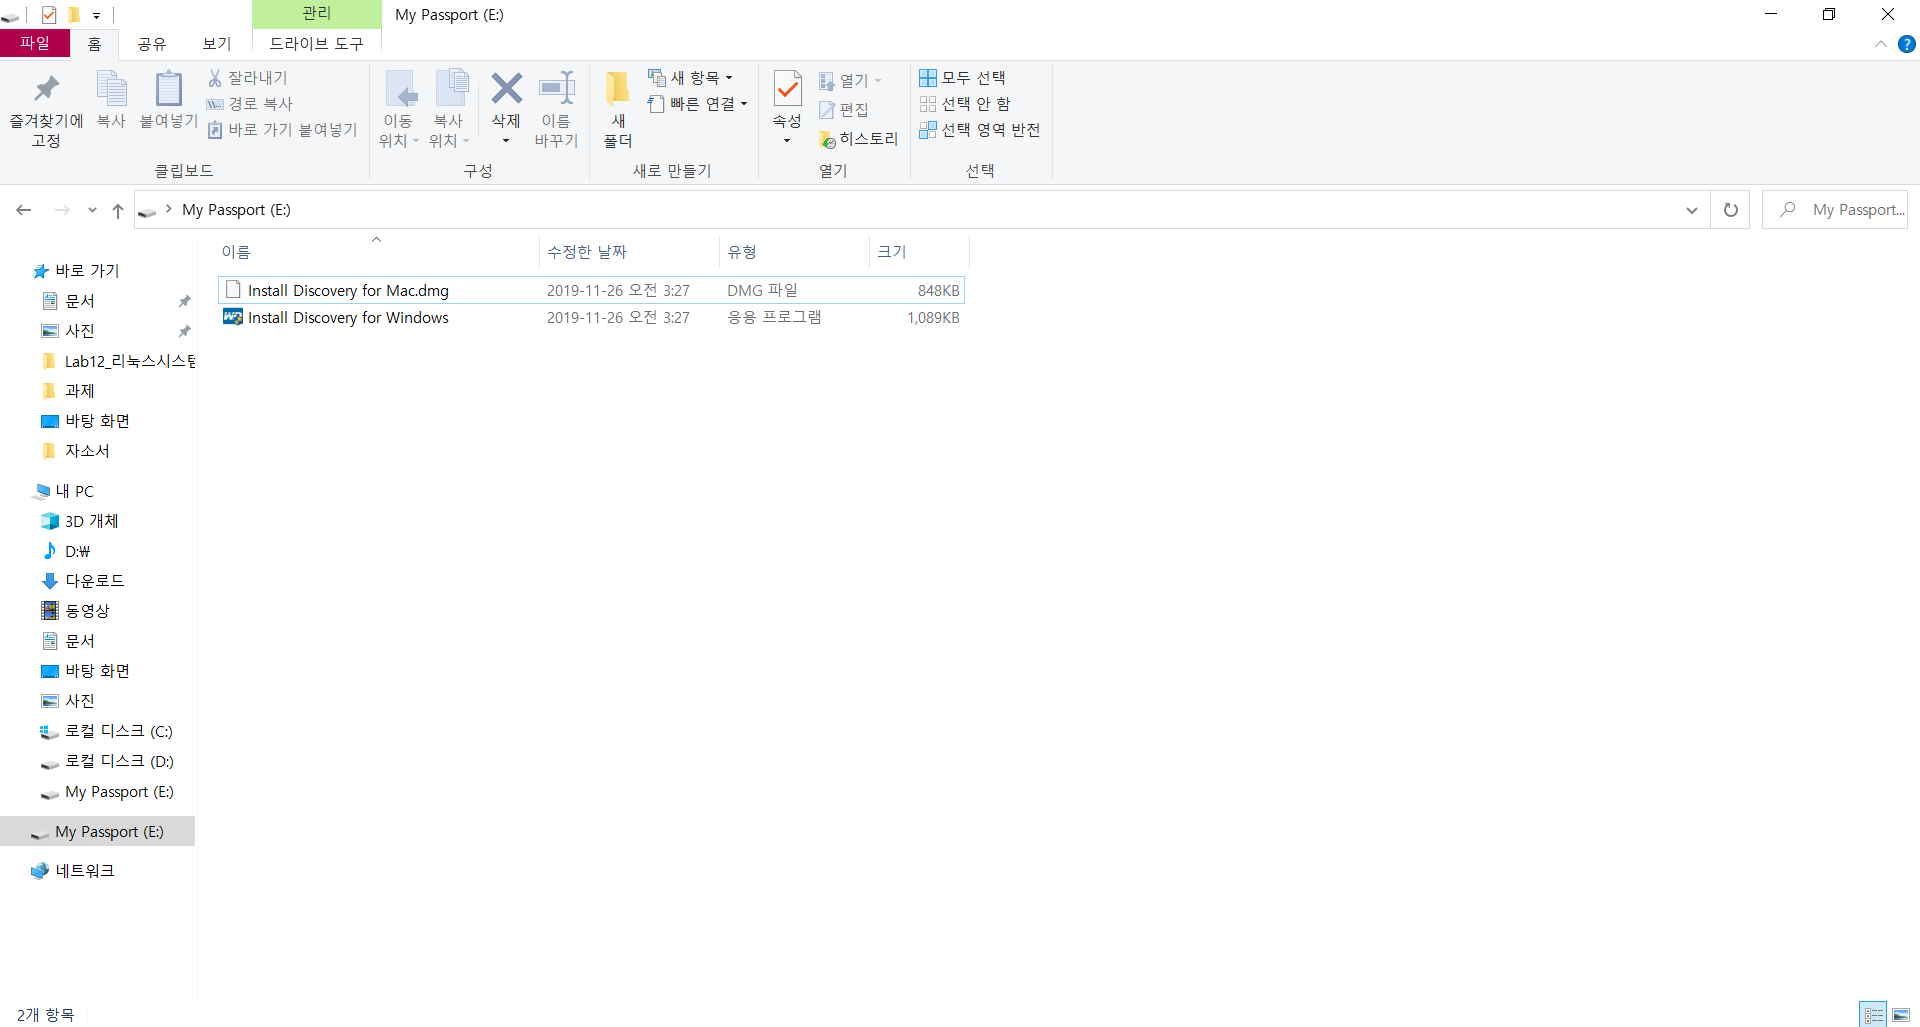Click properties icon in Quick Access Toolbar

tap(49, 15)
